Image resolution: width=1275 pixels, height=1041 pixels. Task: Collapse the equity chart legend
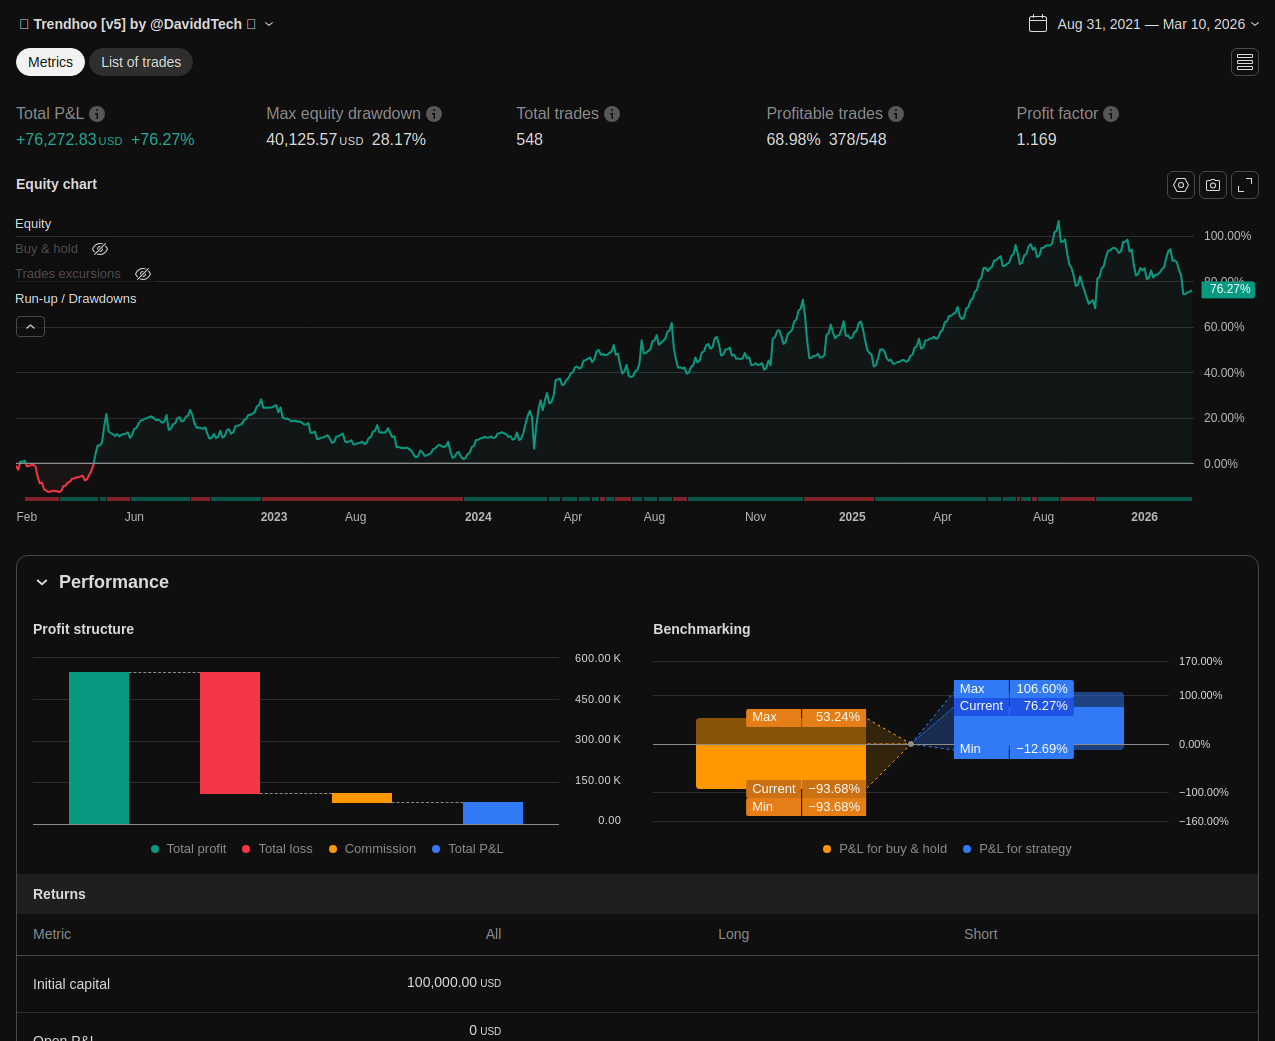click(x=30, y=327)
